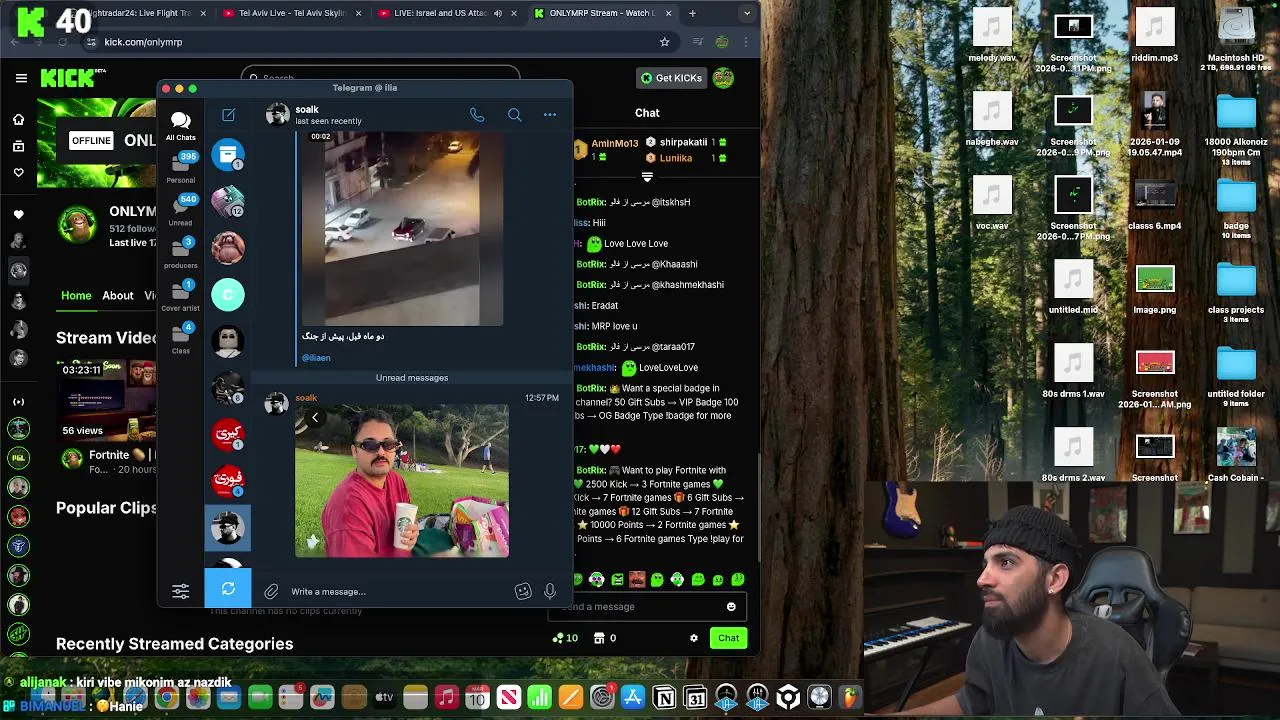Compose a new Telegram message with pencil icon
Screen dimensions: 1280x720
pyautogui.click(x=228, y=115)
